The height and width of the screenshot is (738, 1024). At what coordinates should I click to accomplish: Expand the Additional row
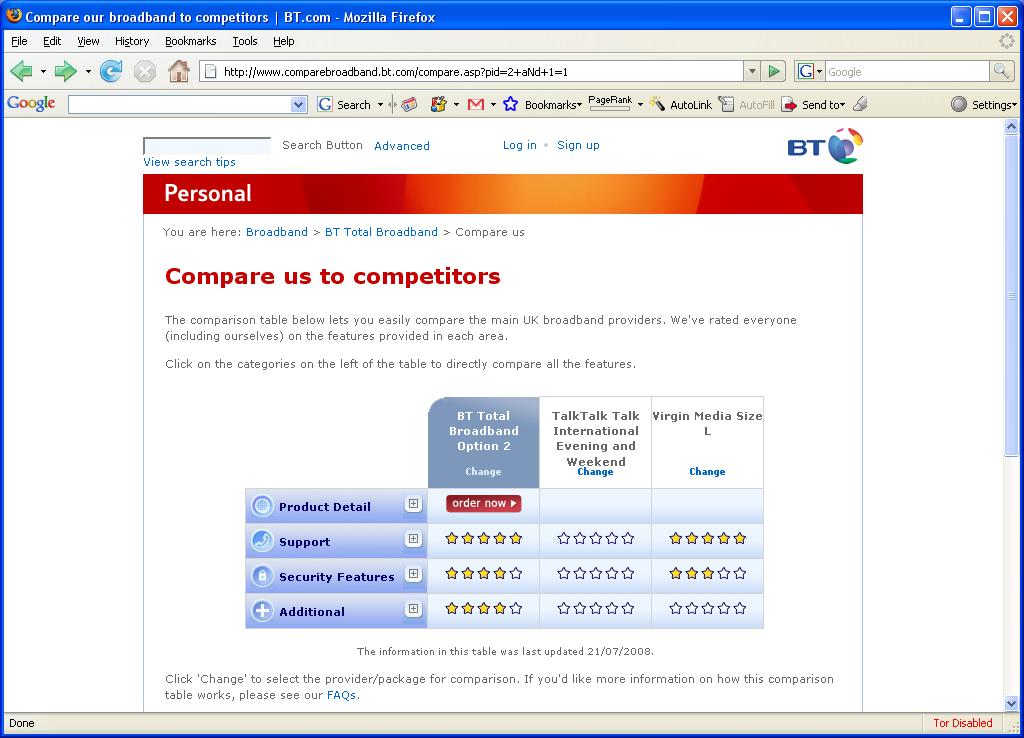(413, 609)
